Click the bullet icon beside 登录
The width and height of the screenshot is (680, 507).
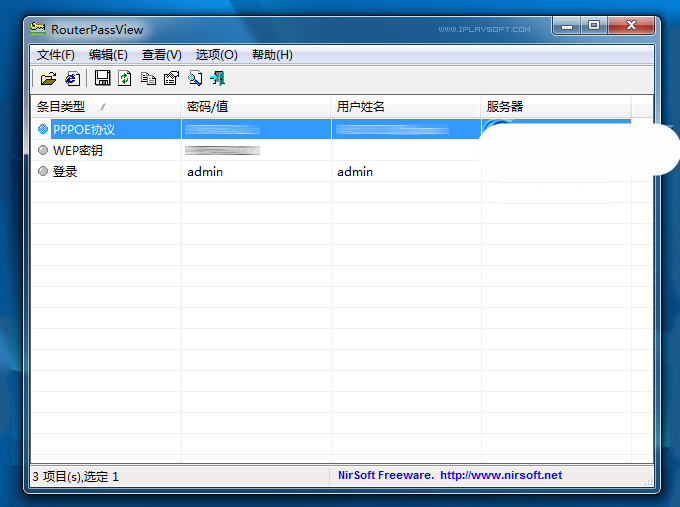(x=42, y=171)
